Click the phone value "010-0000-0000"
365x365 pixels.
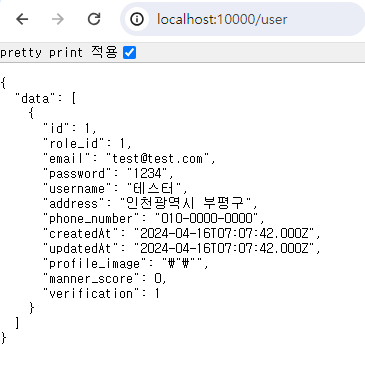pos(207,218)
